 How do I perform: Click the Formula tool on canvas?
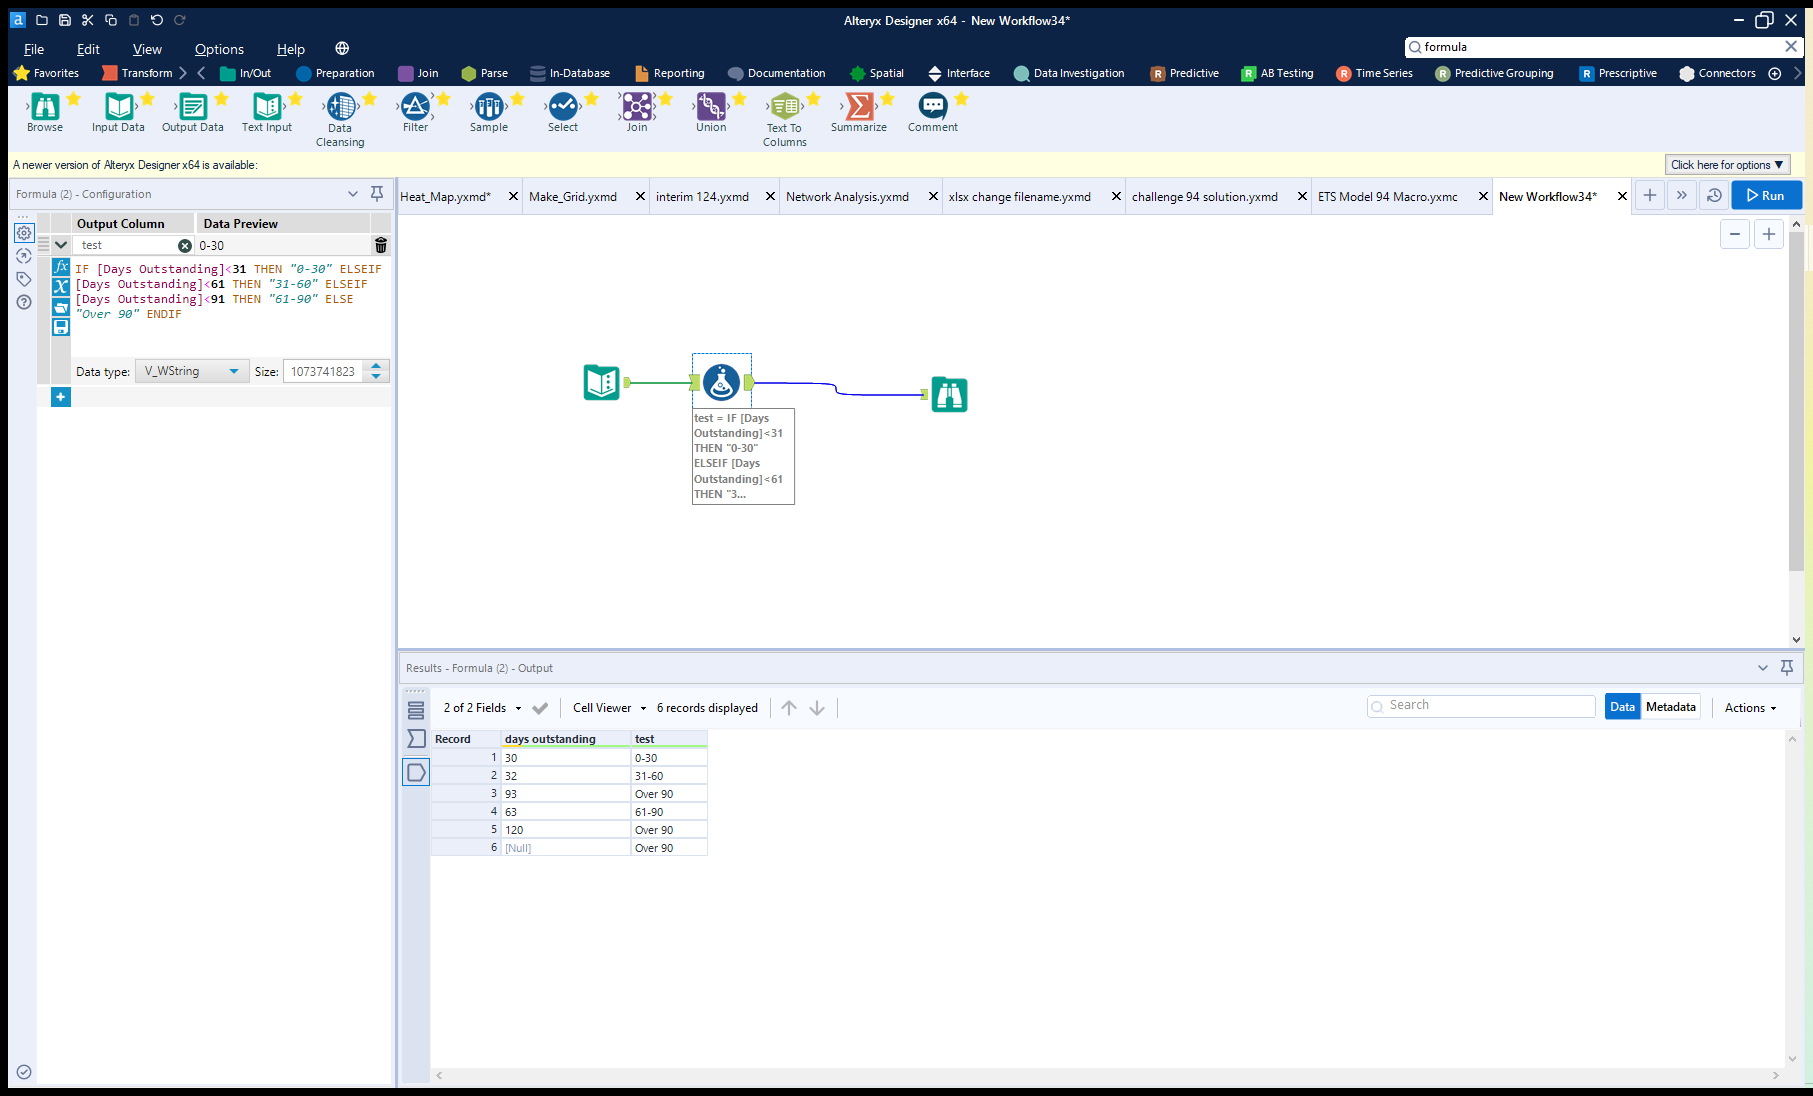point(721,382)
